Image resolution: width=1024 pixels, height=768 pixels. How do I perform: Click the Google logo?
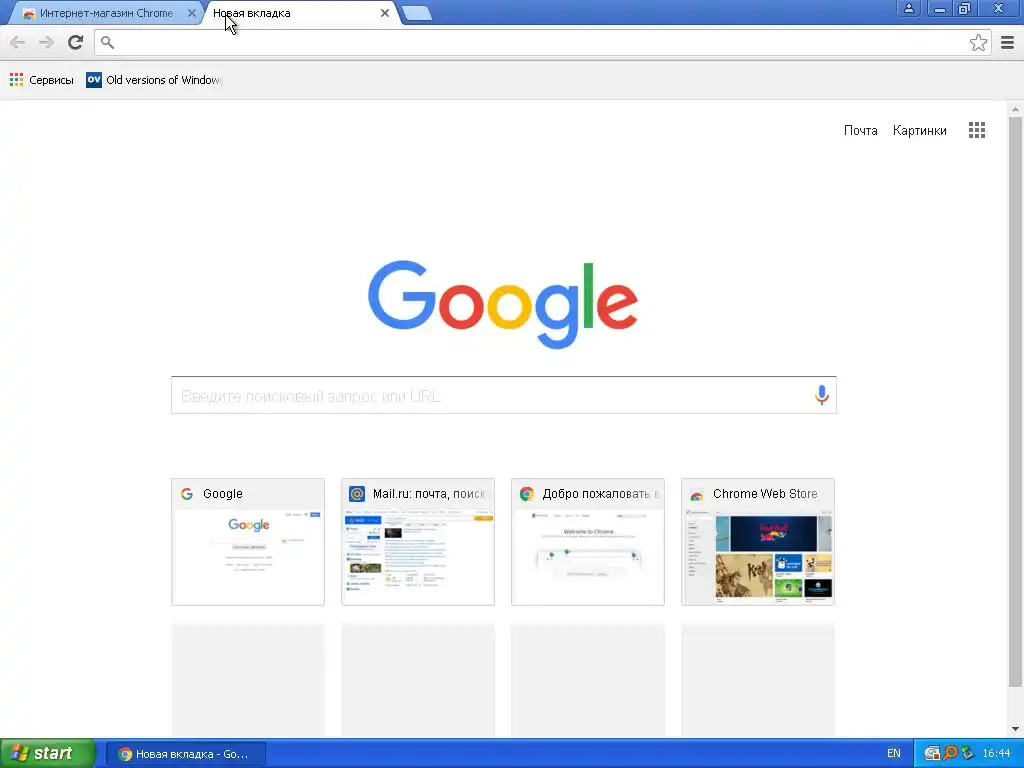click(503, 304)
